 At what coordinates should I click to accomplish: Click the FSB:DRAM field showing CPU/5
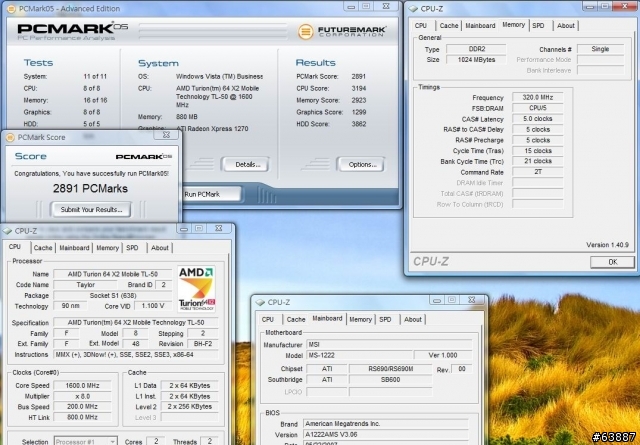pyautogui.click(x=538, y=108)
